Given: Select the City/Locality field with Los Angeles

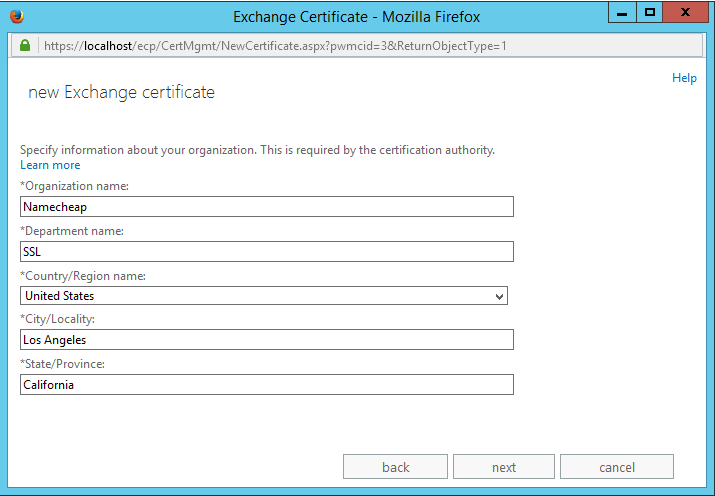Looking at the screenshot, I should click(x=266, y=340).
